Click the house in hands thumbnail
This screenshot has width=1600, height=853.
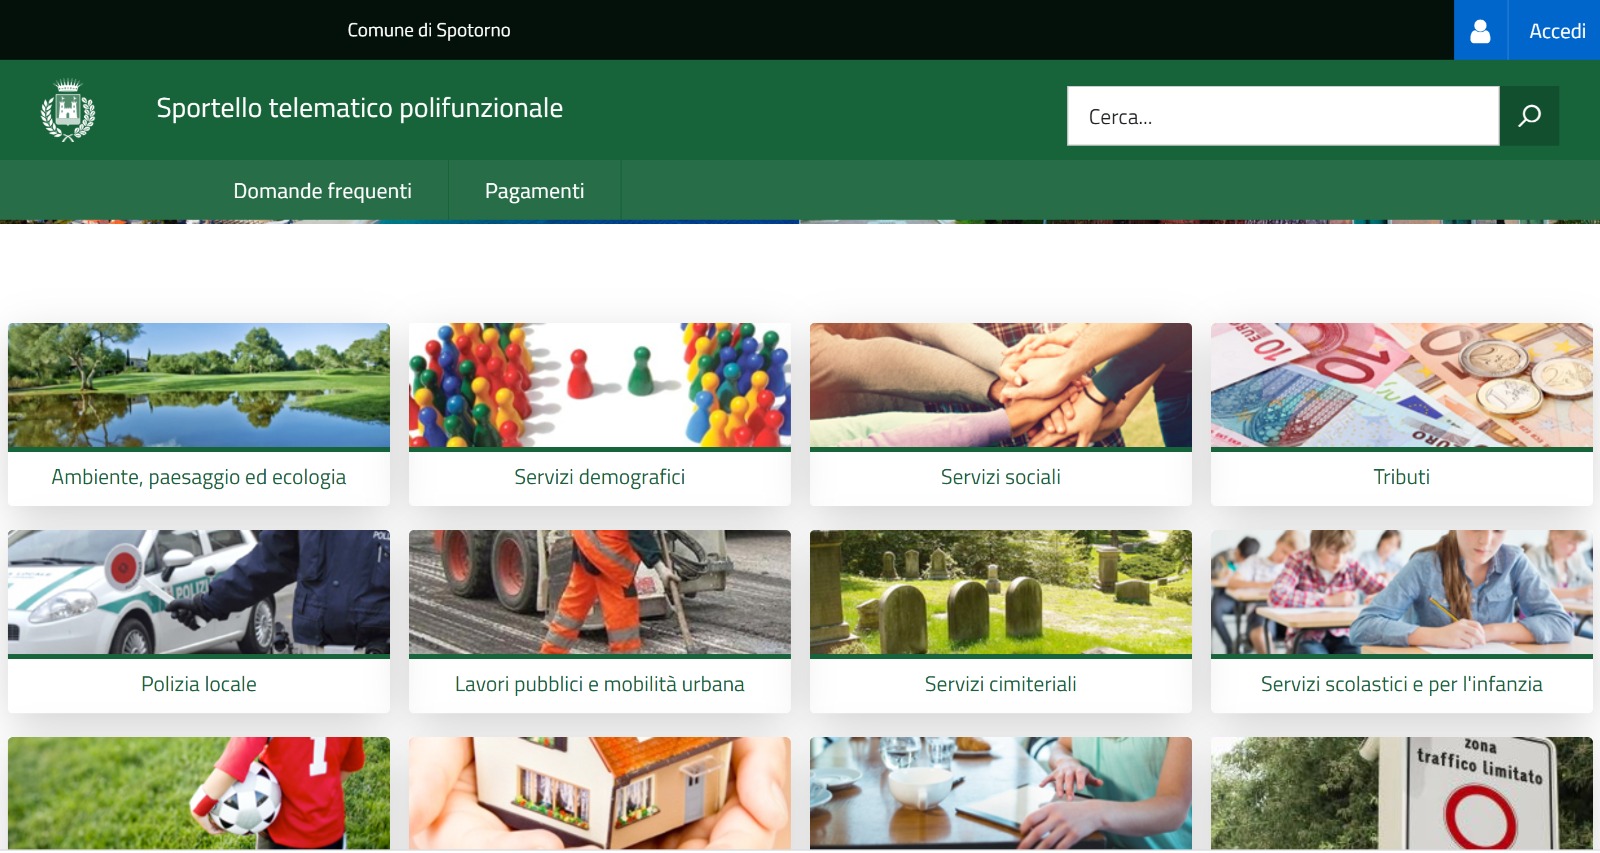point(600,793)
